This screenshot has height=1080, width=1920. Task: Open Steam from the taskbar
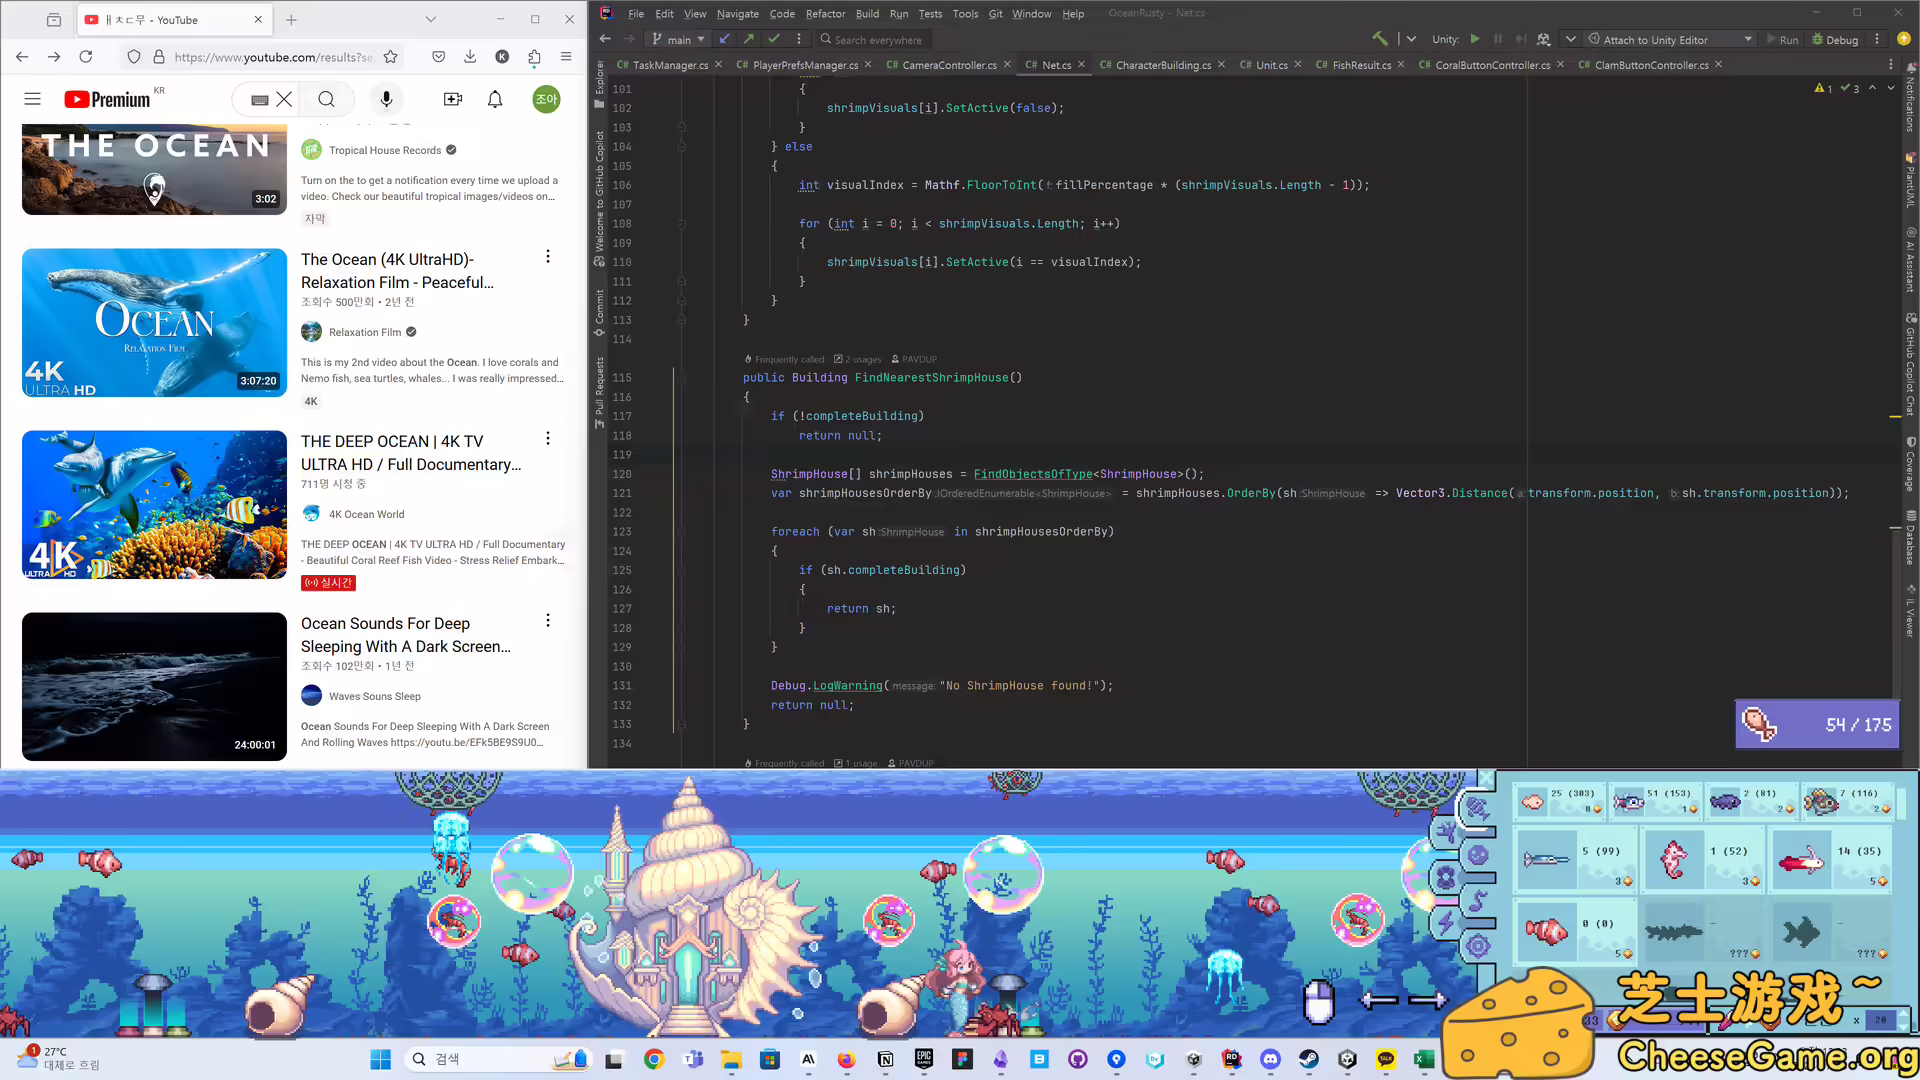click(1308, 1059)
